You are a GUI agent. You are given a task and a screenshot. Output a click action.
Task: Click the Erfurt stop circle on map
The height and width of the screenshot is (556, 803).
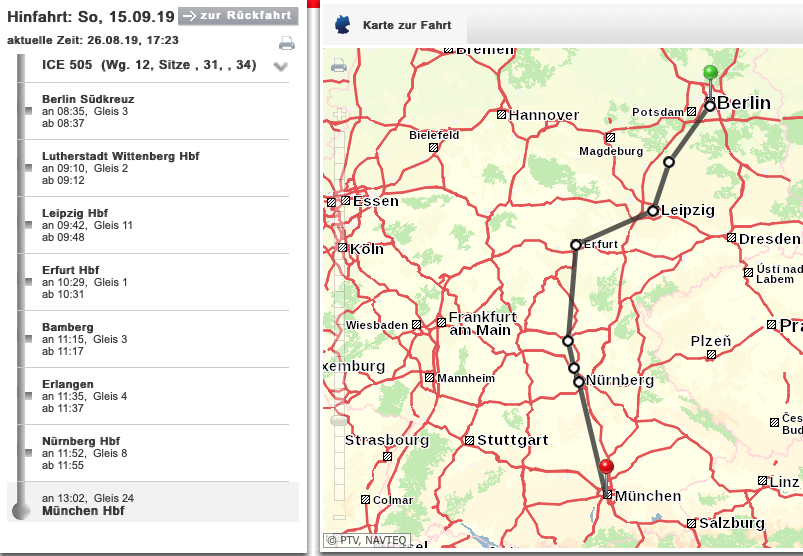click(x=576, y=245)
